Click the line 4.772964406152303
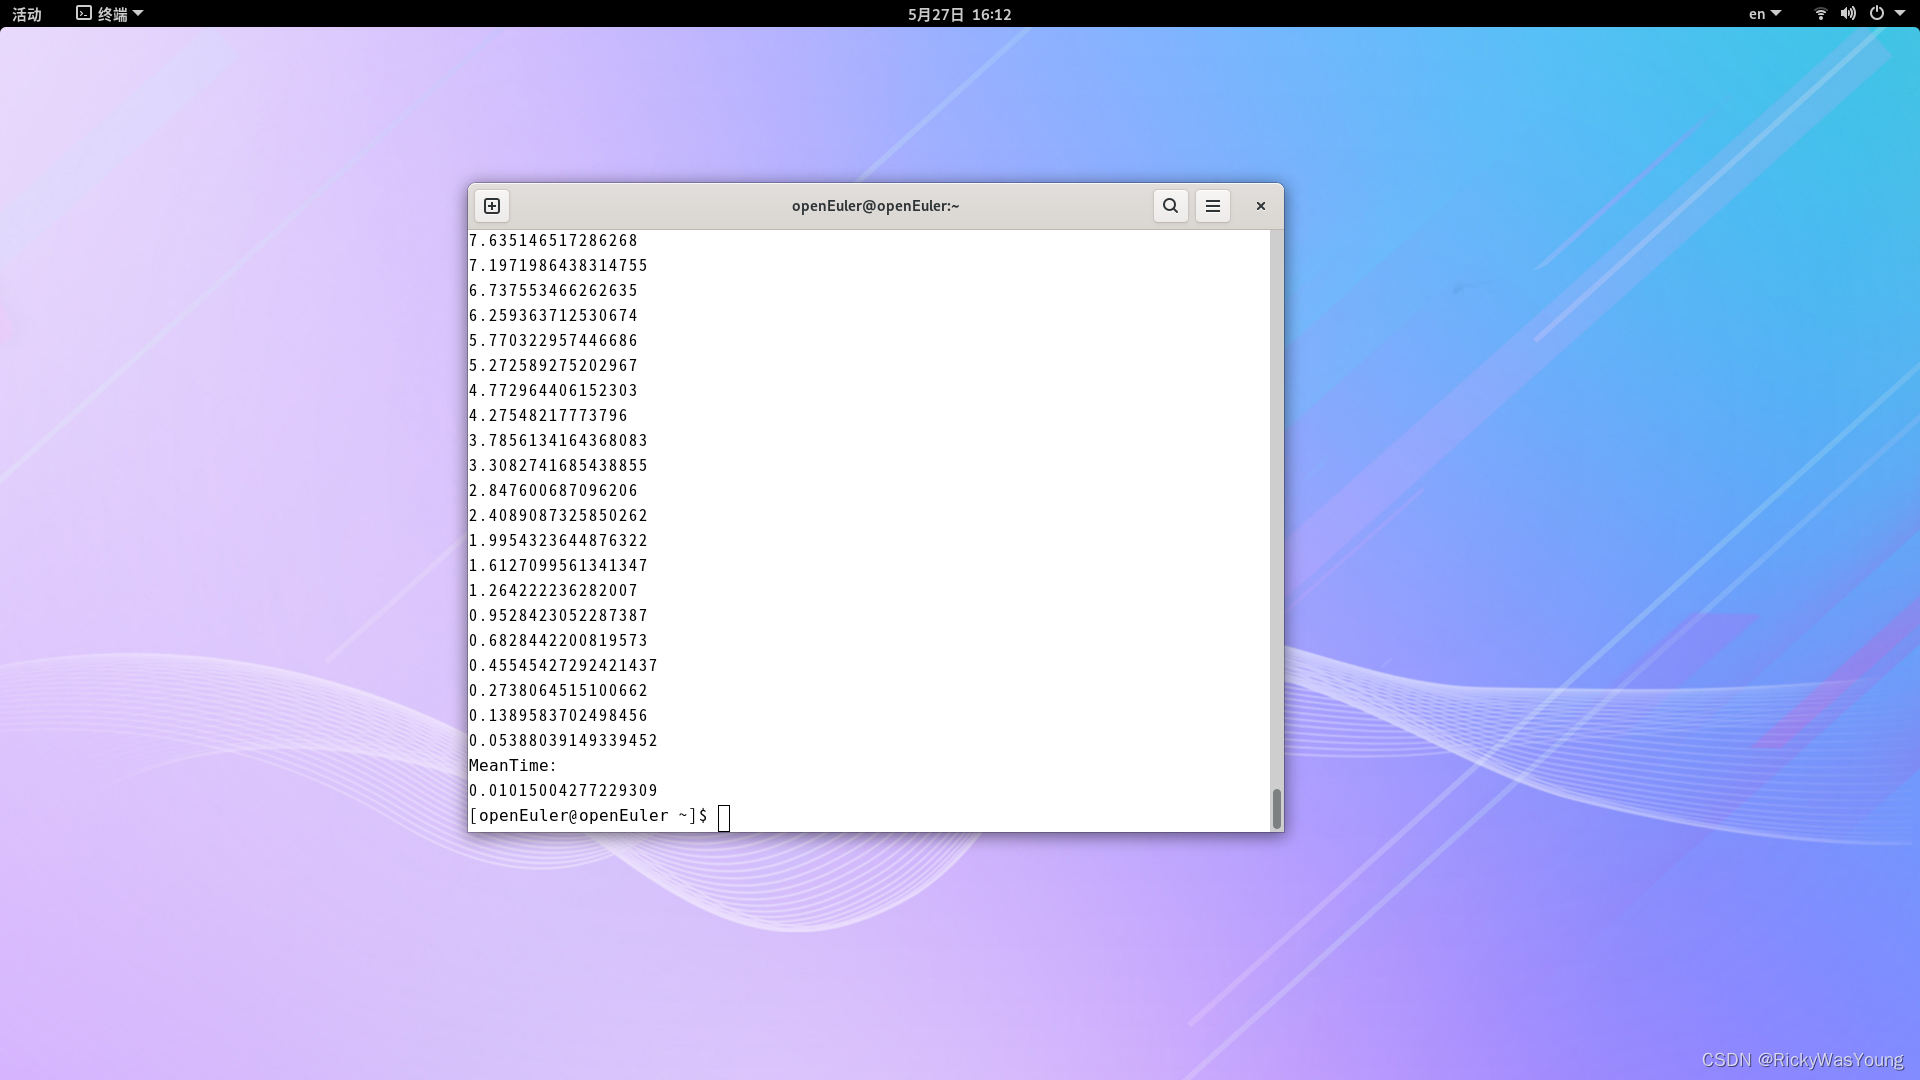This screenshot has height=1080, width=1920. coord(553,390)
